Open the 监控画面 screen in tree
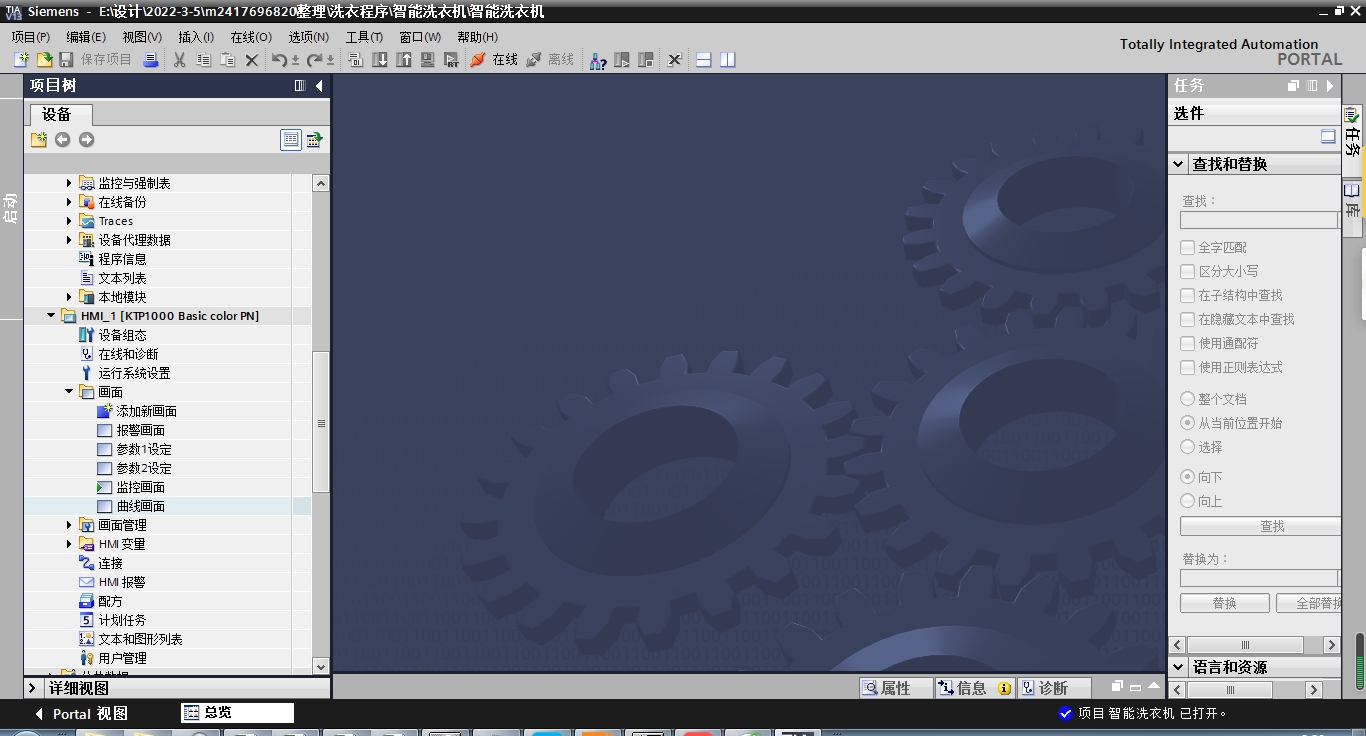The image size is (1366, 736). pos(140,487)
